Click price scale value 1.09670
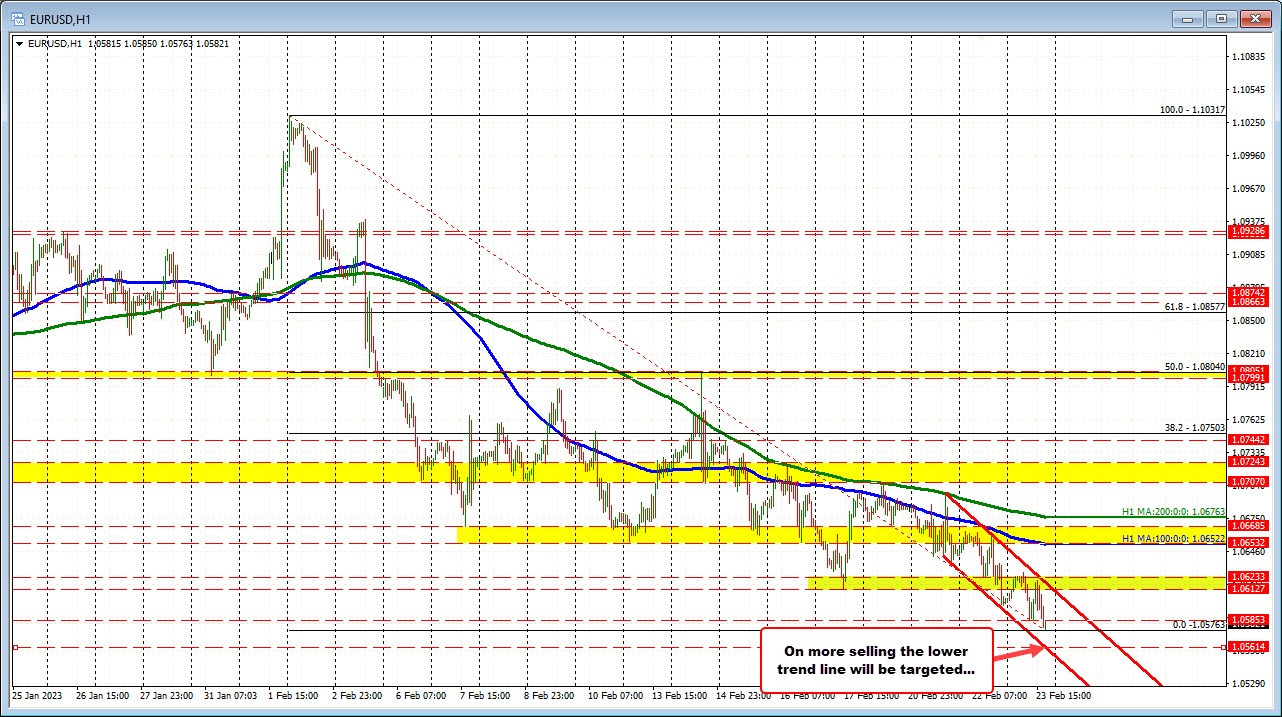The height and width of the screenshot is (717, 1282). [x=1251, y=188]
